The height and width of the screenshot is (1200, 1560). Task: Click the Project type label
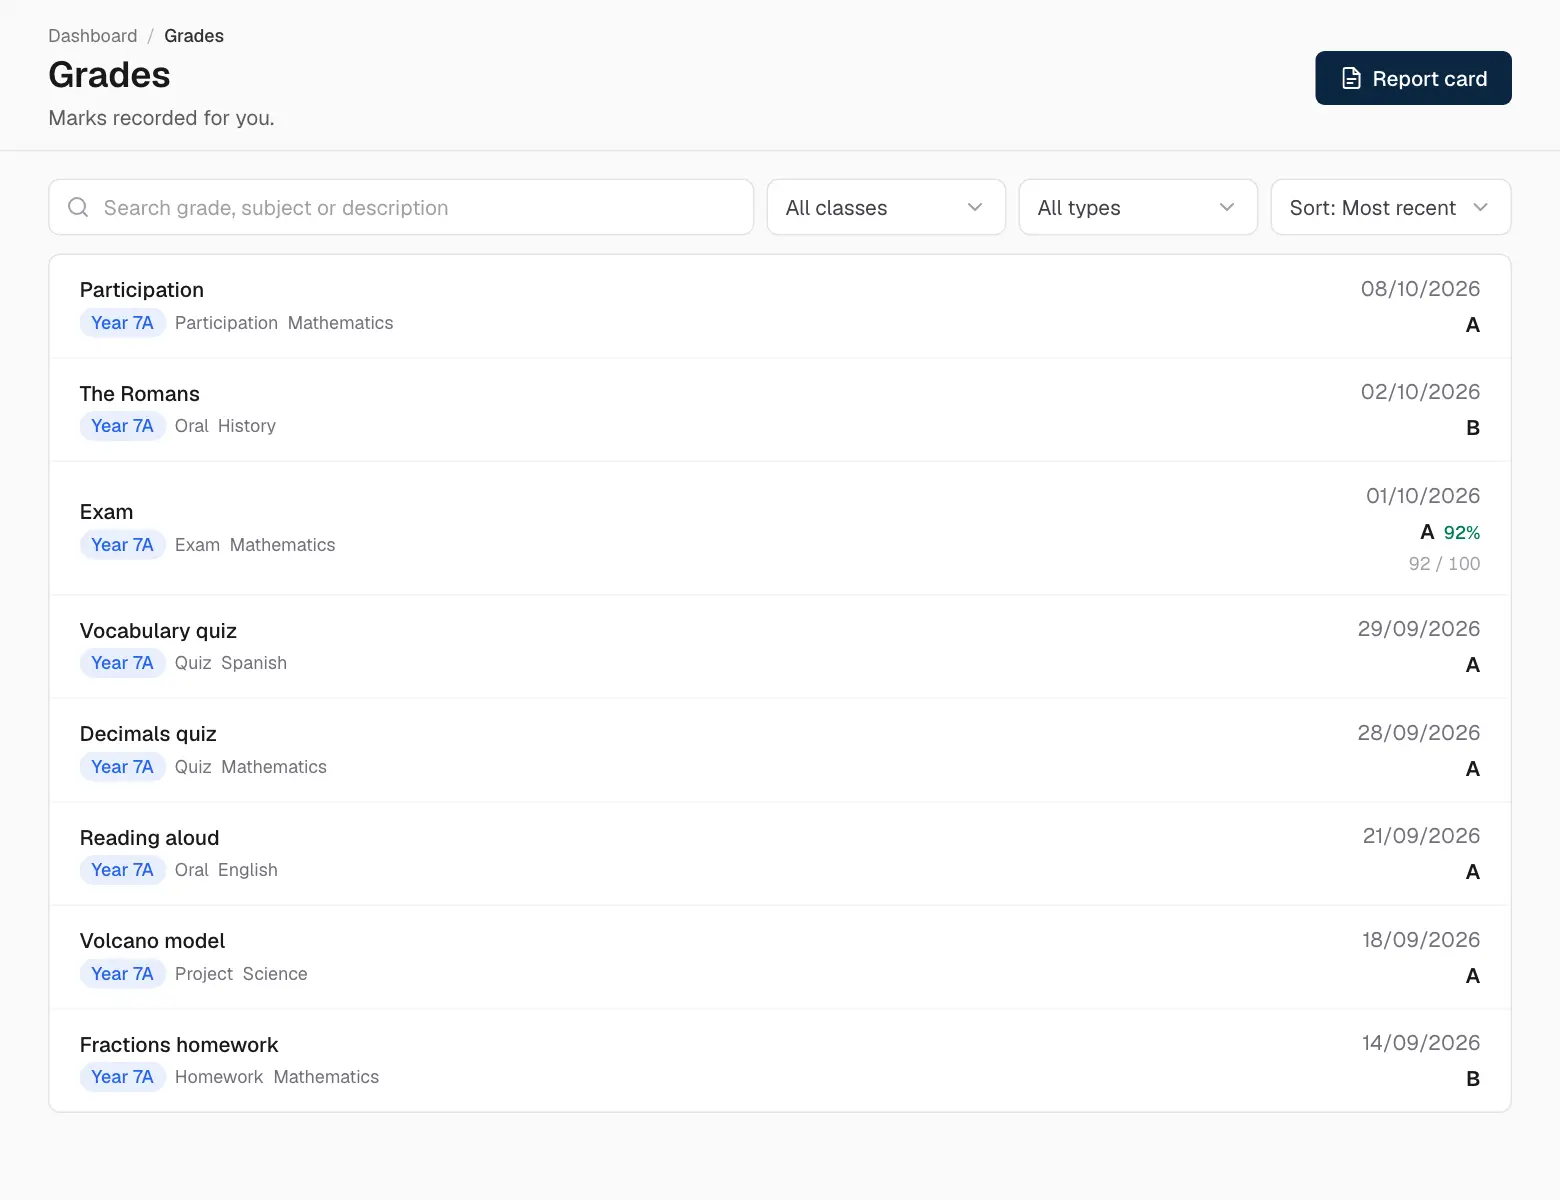204,974
